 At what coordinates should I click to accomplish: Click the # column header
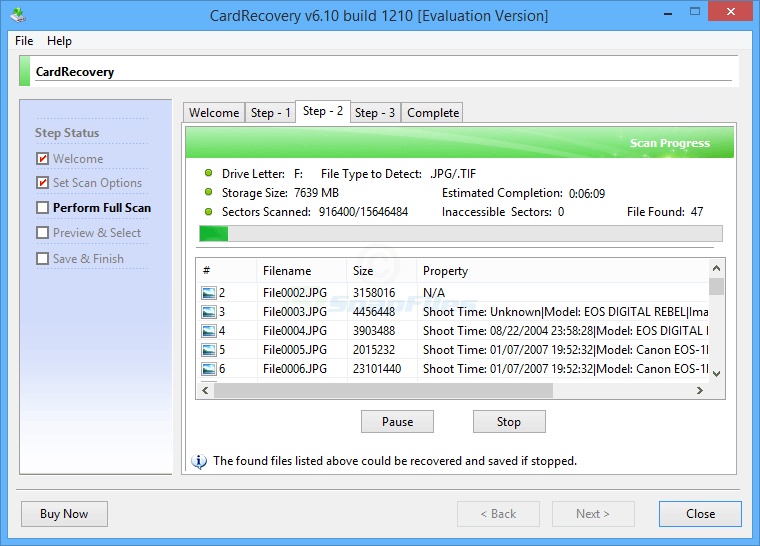[227, 271]
